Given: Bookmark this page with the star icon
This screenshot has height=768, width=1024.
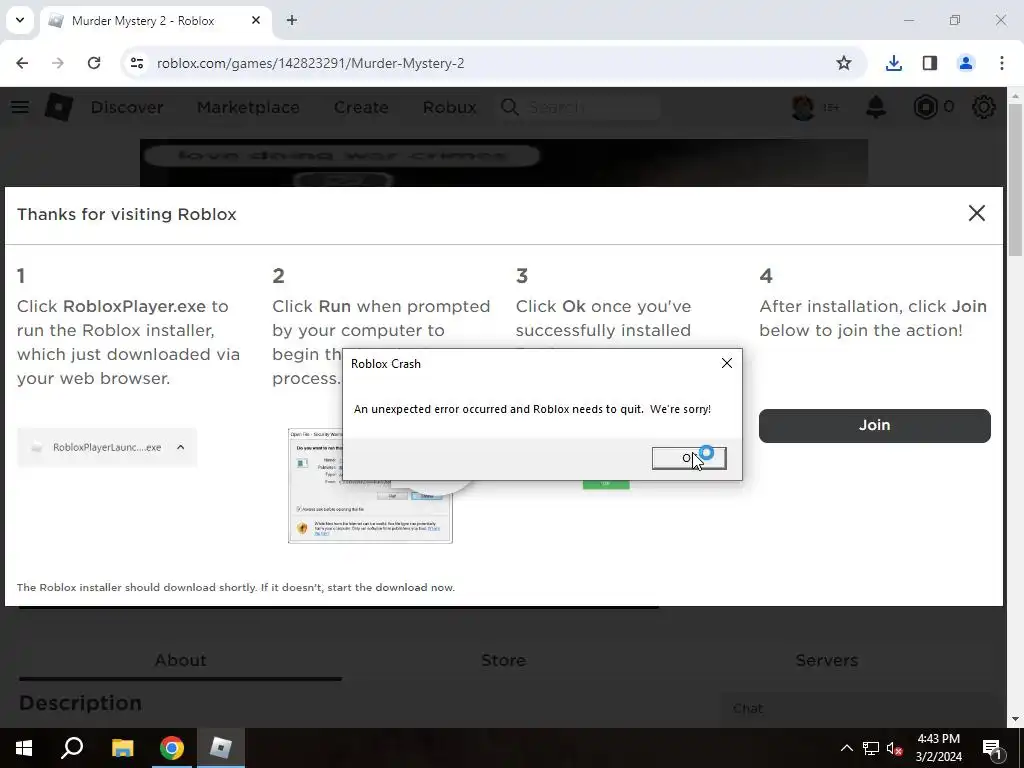Looking at the screenshot, I should click(844, 63).
